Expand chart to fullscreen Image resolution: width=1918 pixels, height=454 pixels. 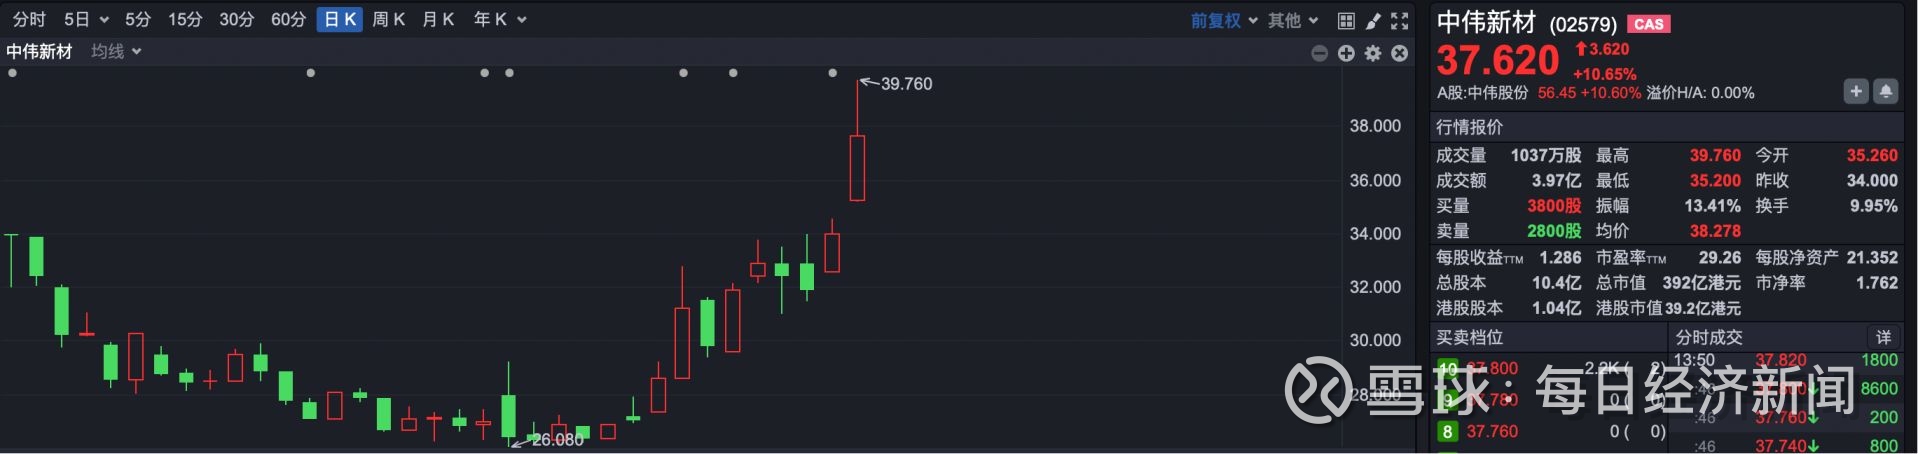pyautogui.click(x=1400, y=20)
